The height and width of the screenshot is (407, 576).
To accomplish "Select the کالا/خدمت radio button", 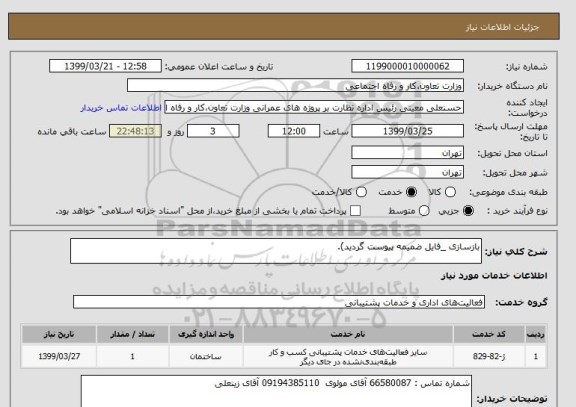I will tap(361, 192).
